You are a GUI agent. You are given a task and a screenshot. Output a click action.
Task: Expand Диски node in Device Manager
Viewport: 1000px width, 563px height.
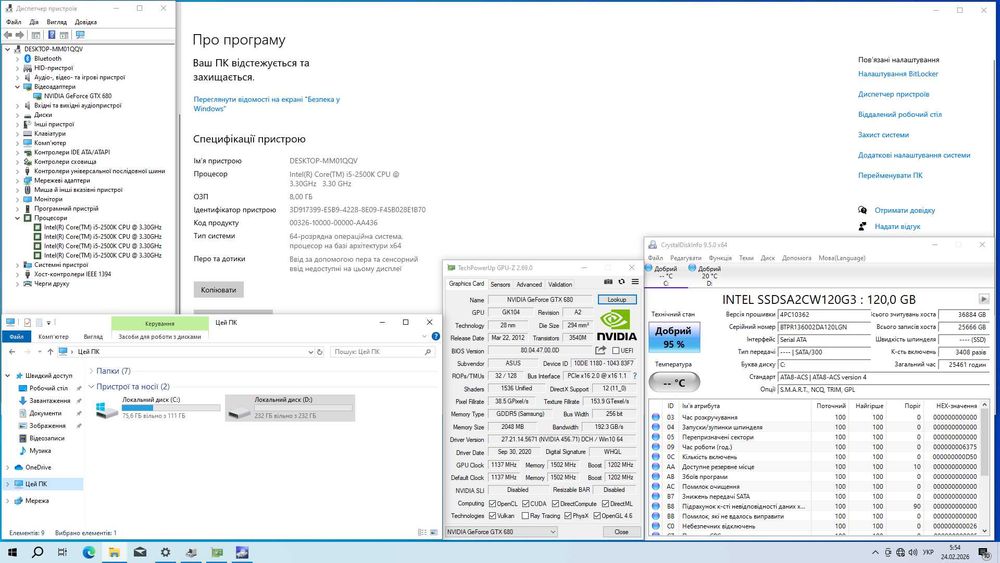point(18,115)
